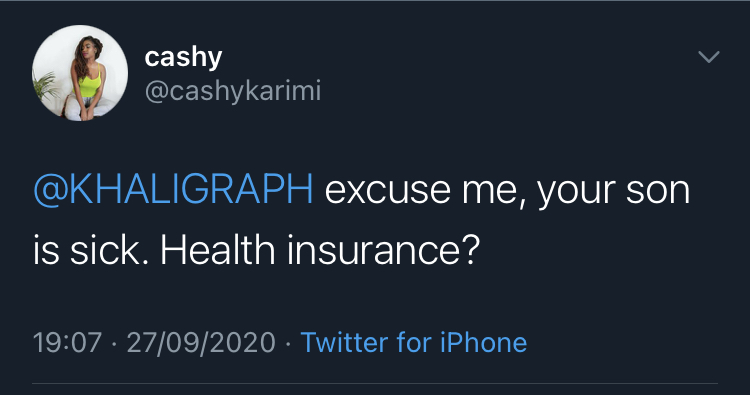Click the tweet text "excuse me, your son"

pos(507,190)
